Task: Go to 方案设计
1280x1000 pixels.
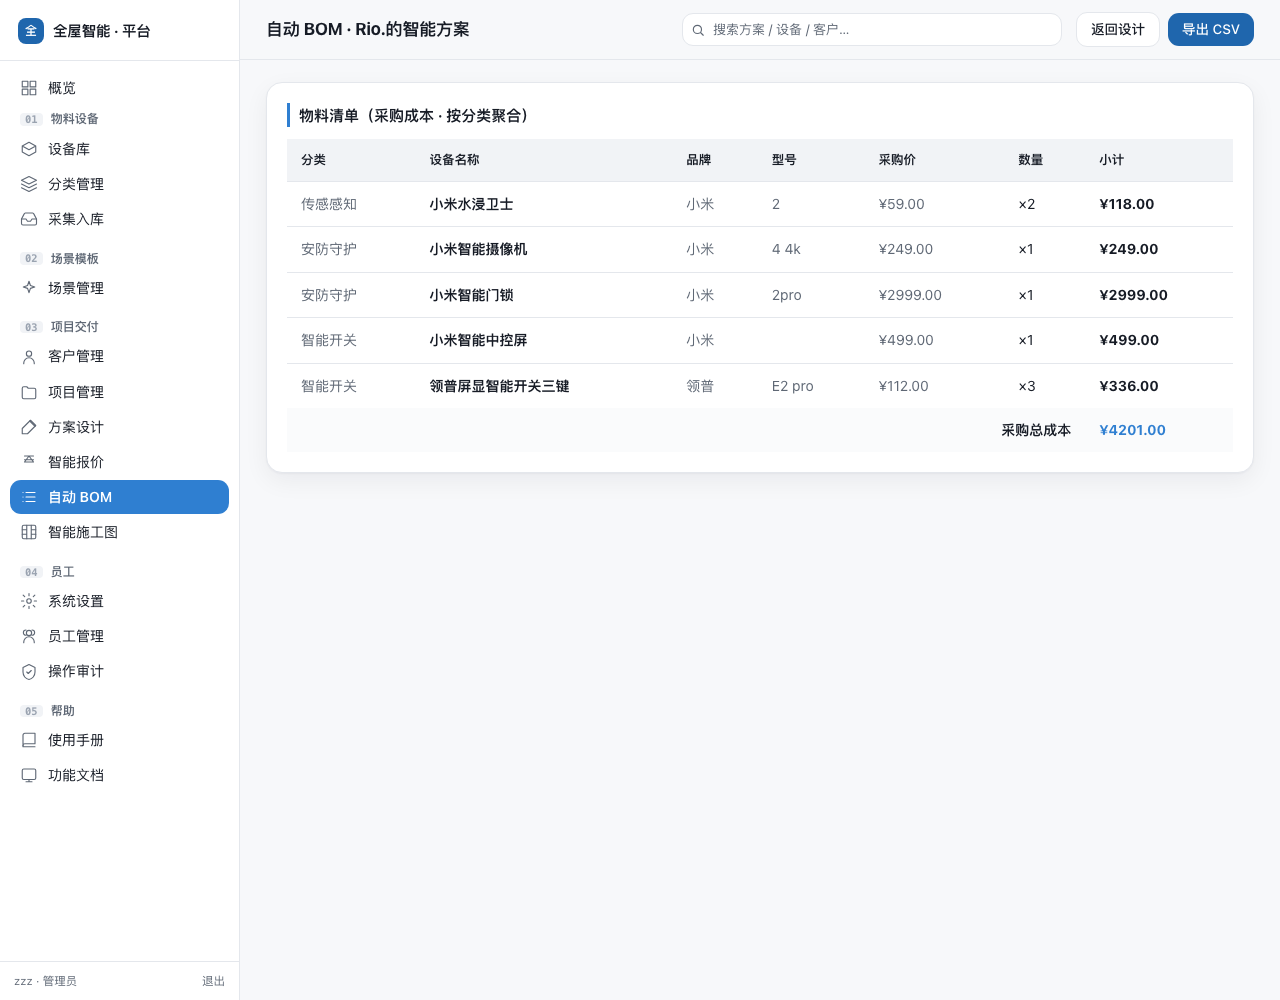Action: click(119, 427)
